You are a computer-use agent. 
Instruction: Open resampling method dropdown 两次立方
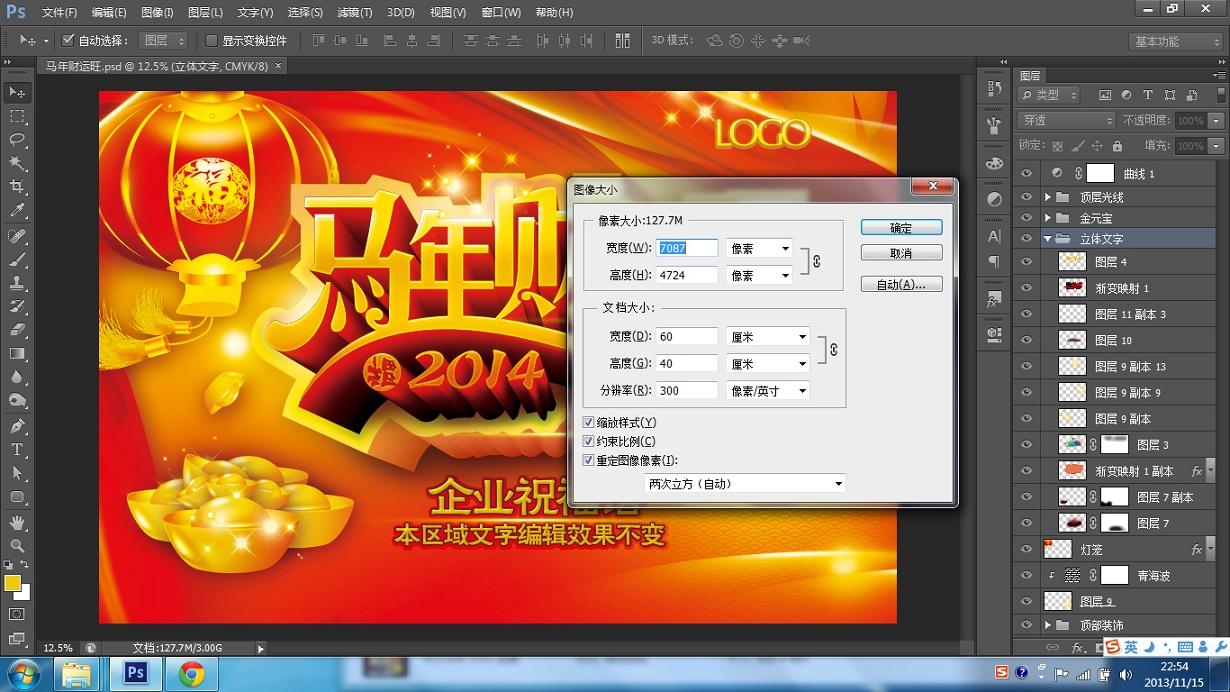pos(745,484)
